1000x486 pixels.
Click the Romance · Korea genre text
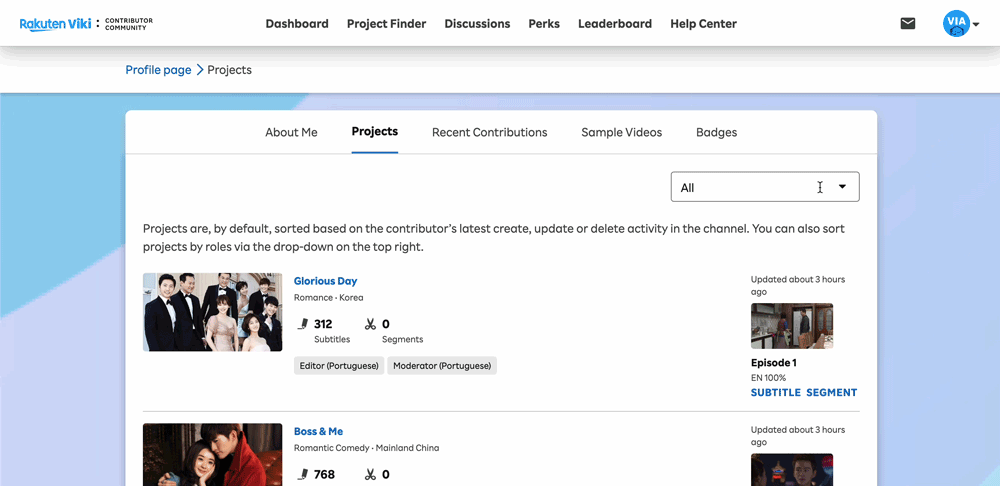(x=328, y=298)
